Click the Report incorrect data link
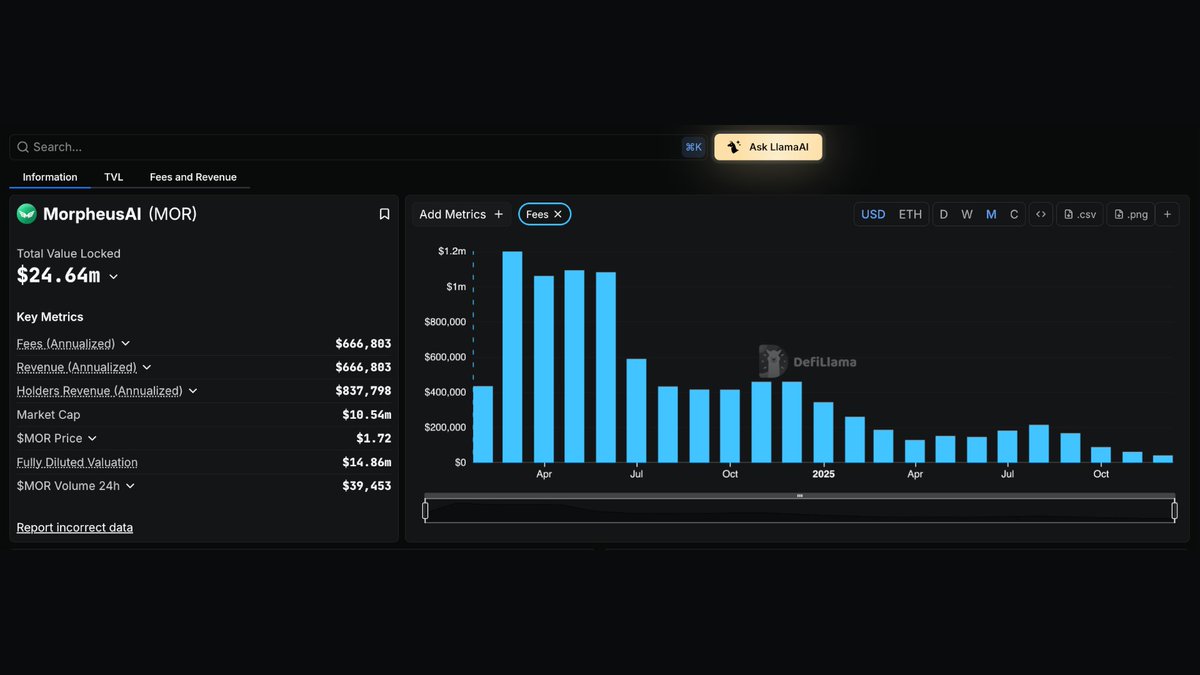Screen dimensions: 1200x675 (74, 527)
